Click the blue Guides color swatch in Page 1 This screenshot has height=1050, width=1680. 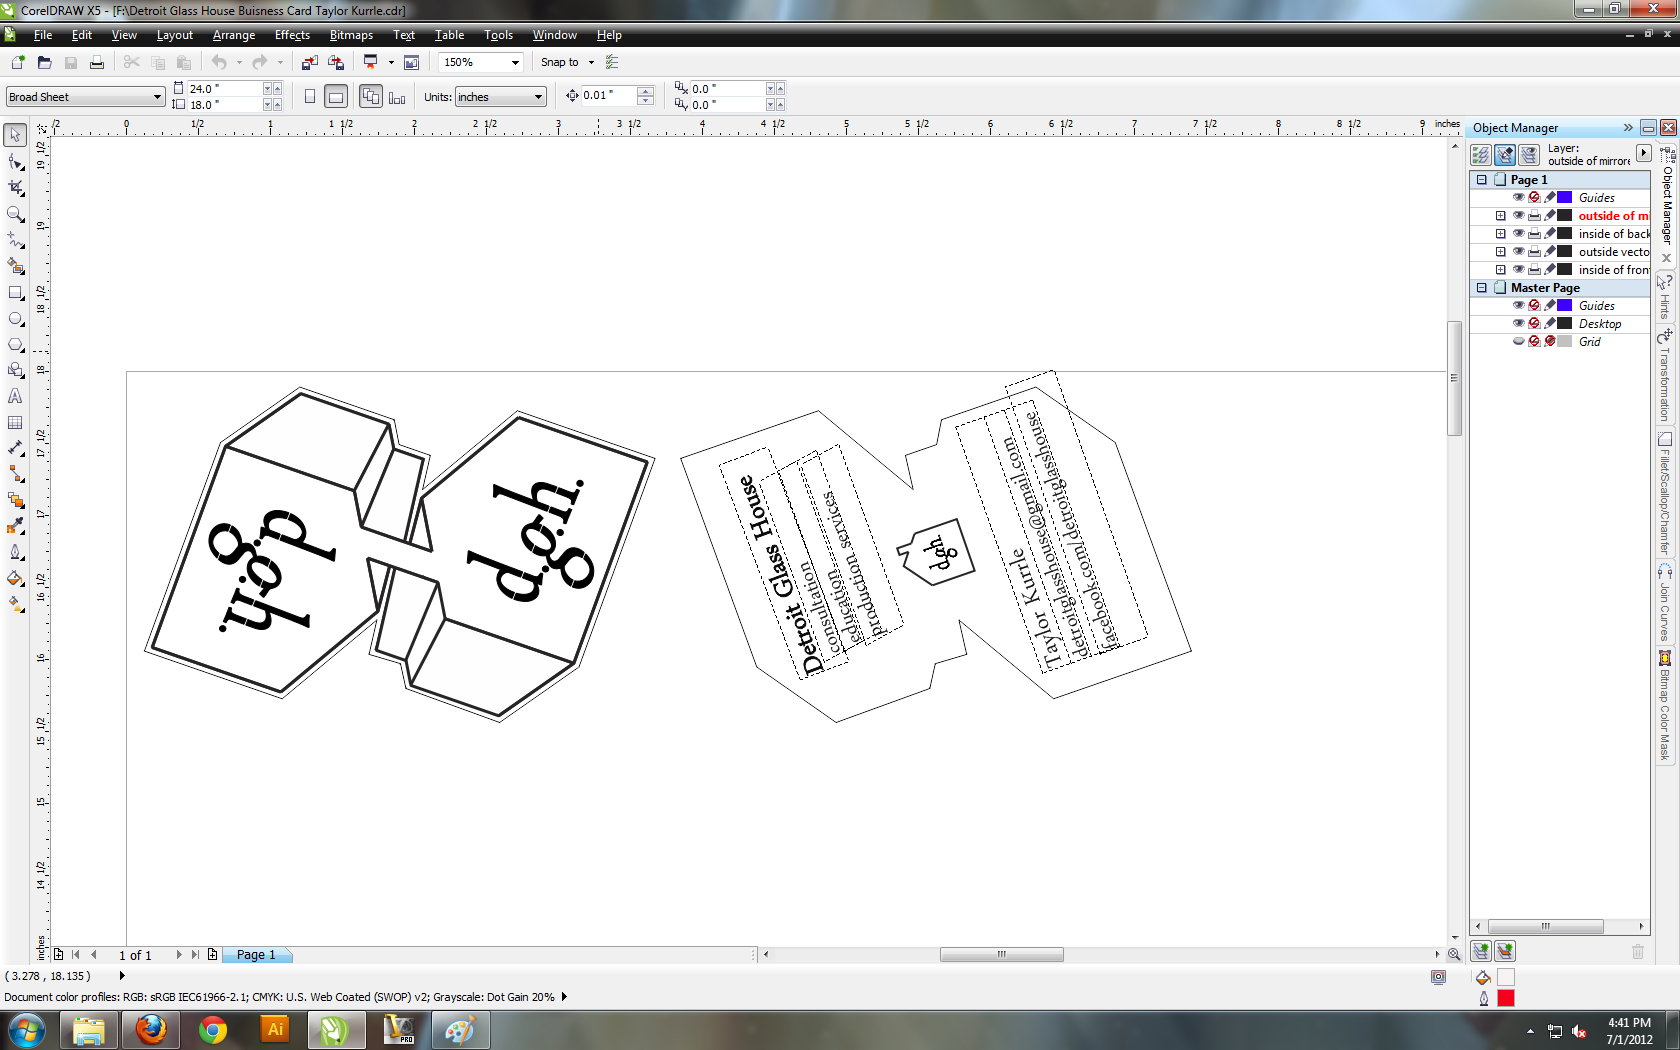coord(1565,198)
